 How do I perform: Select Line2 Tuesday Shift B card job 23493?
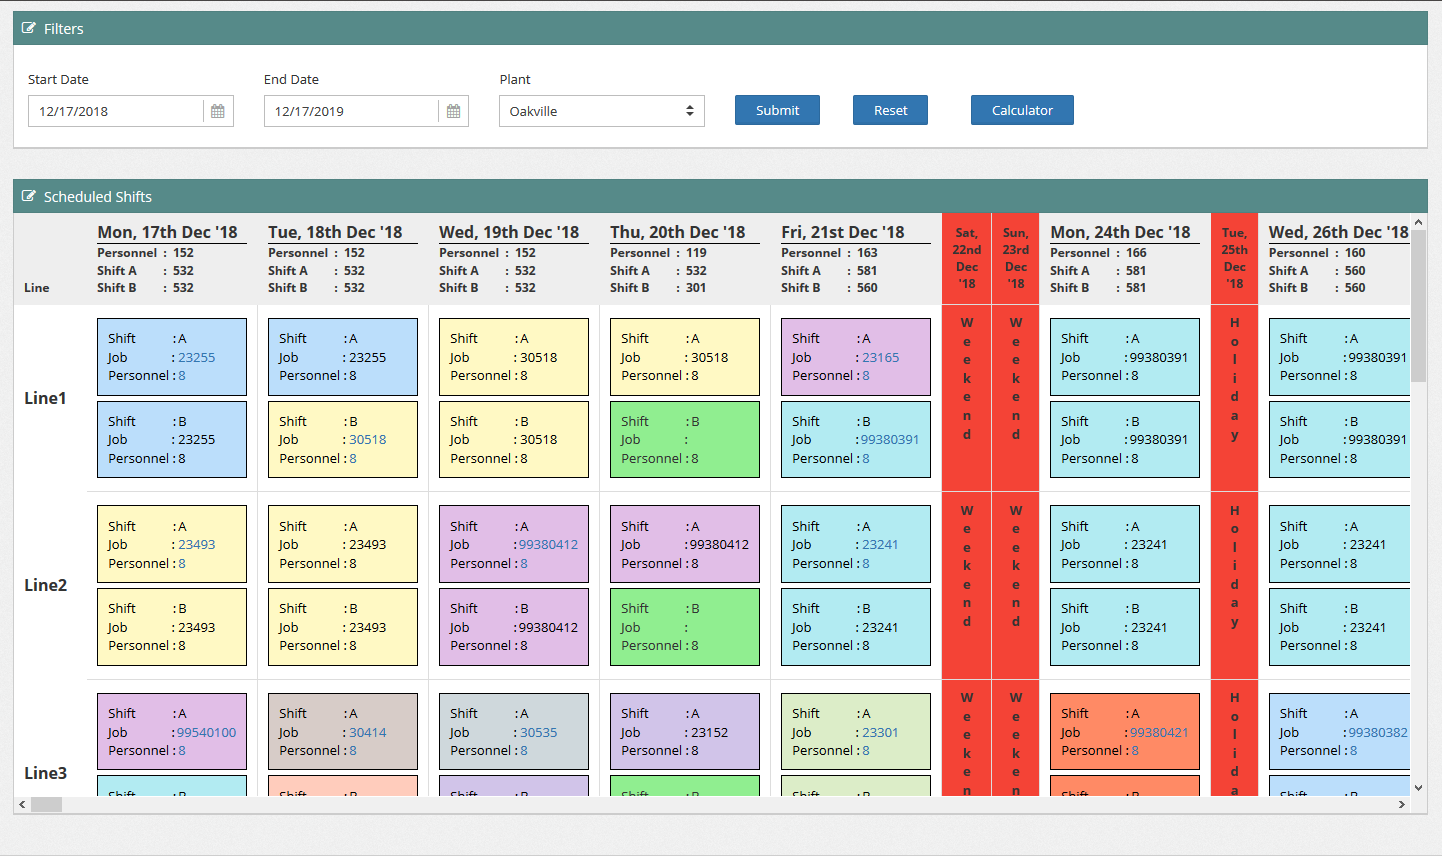coord(343,627)
